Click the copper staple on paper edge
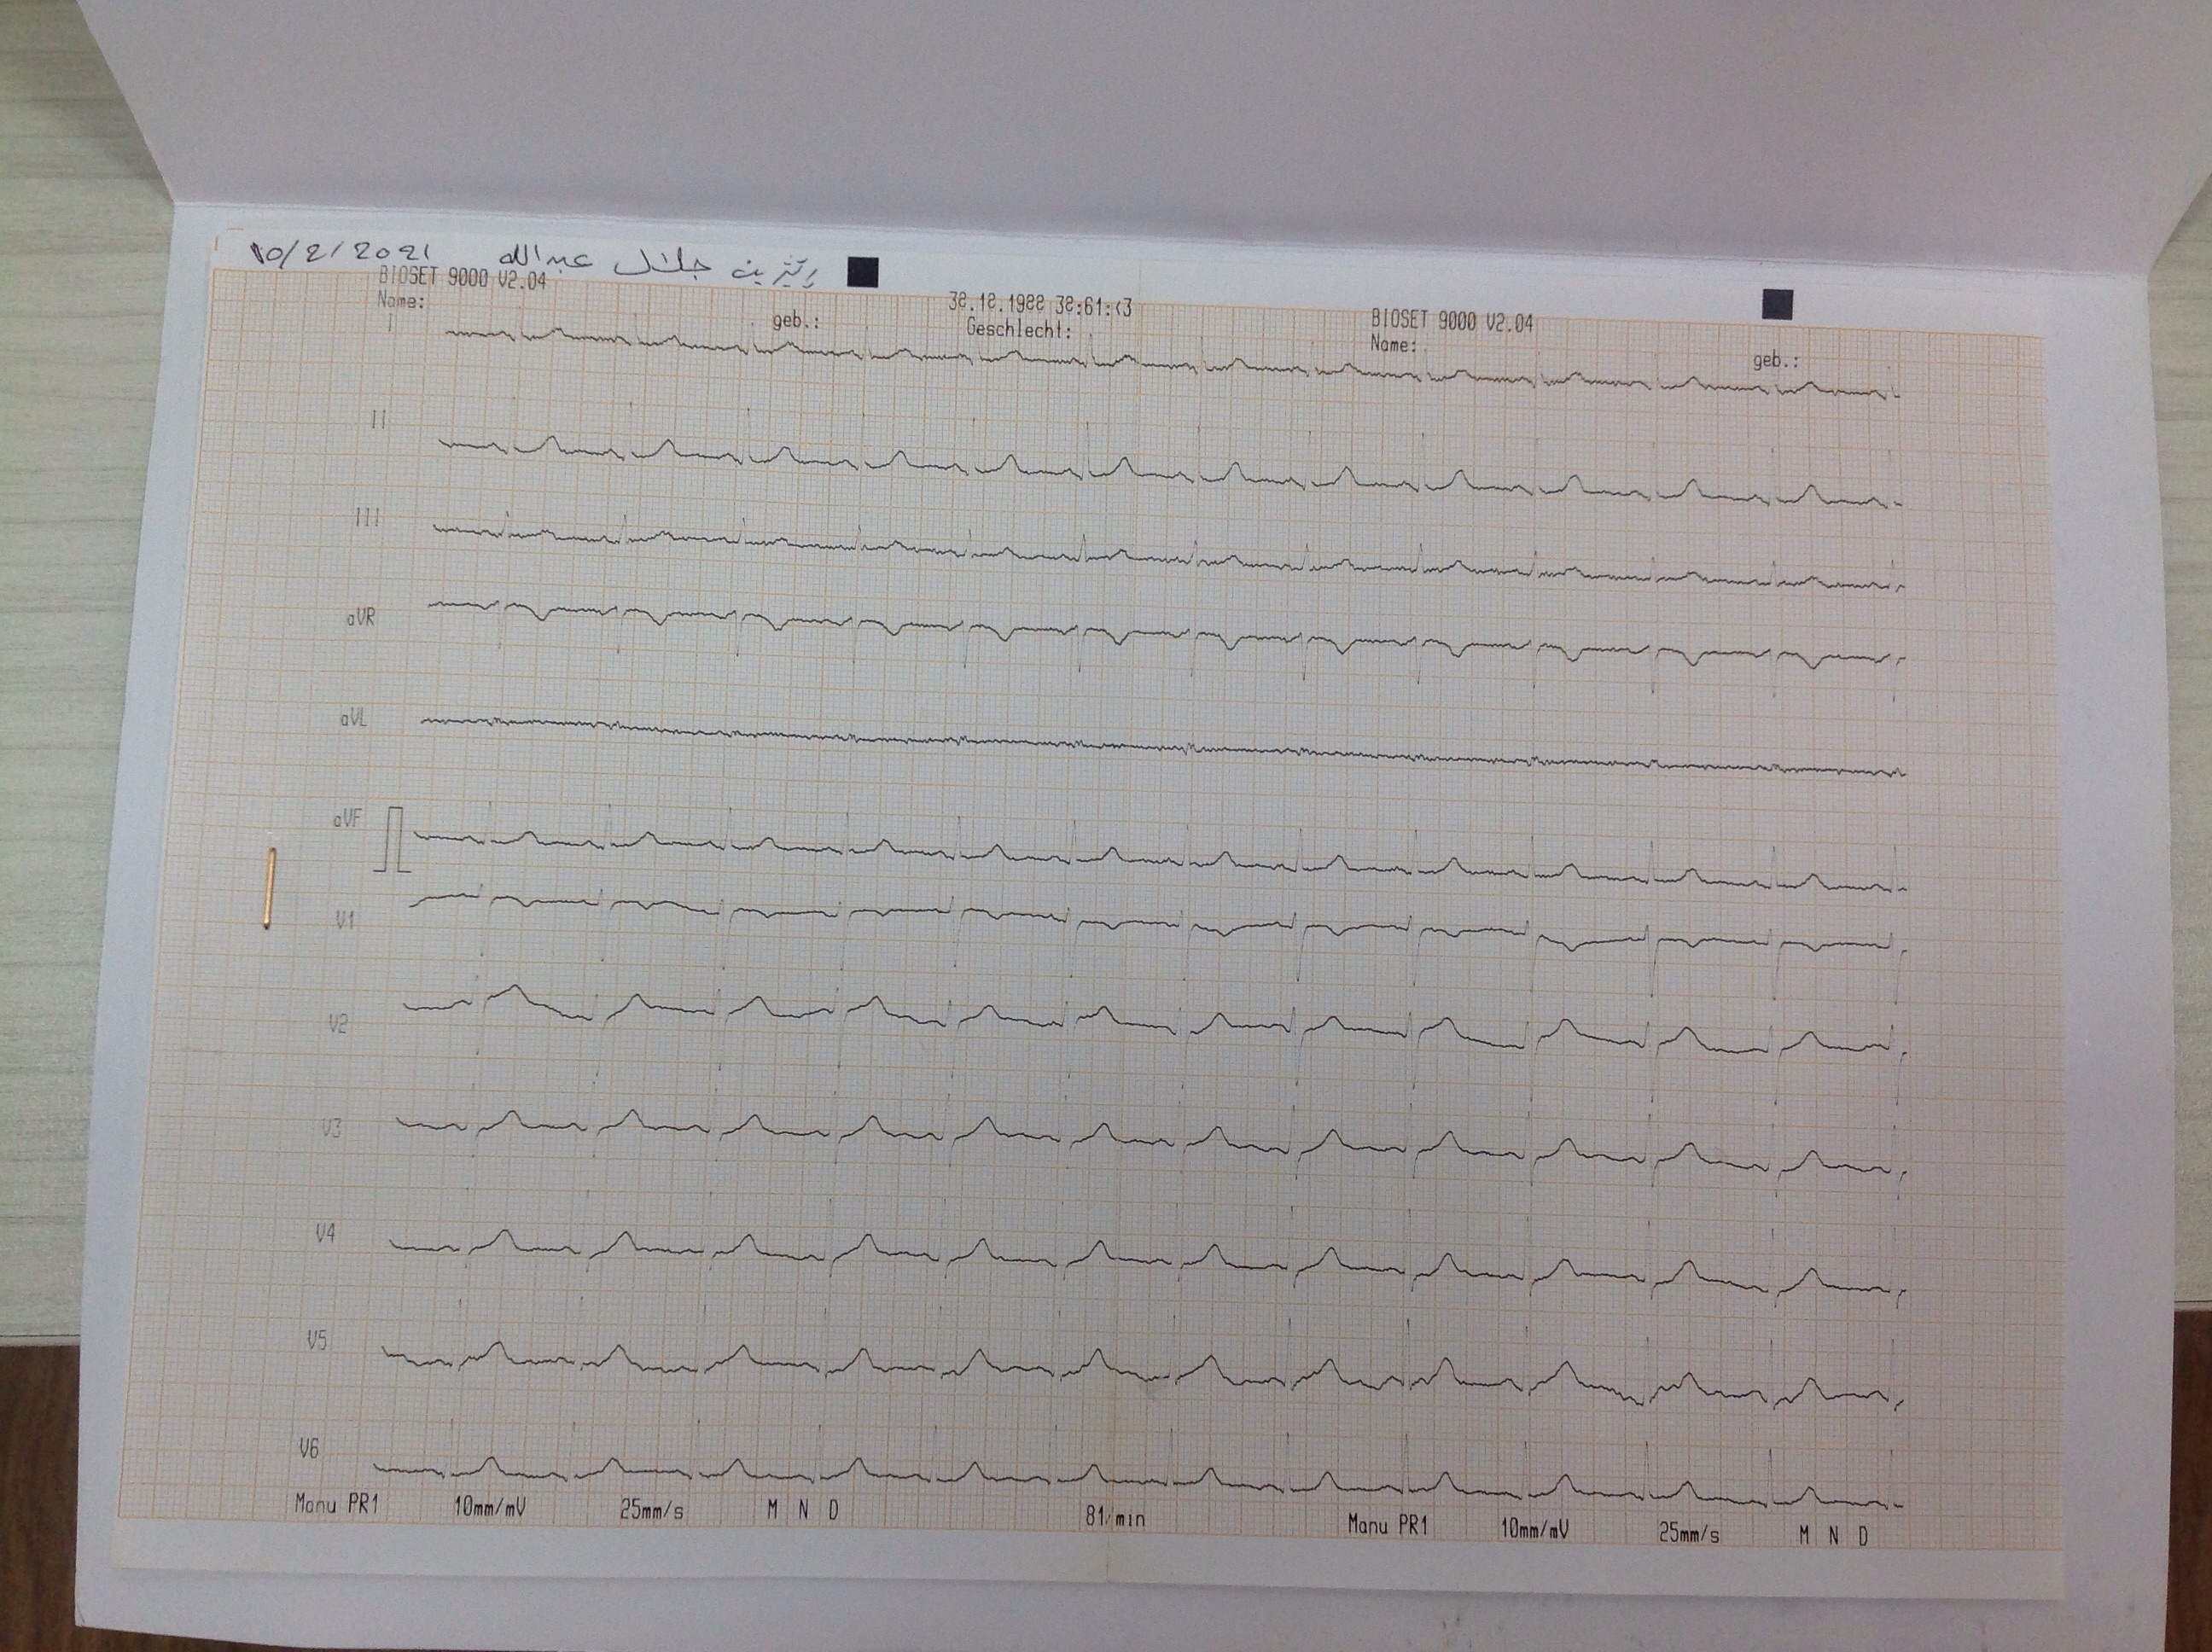The image size is (2212, 1652). [270, 888]
